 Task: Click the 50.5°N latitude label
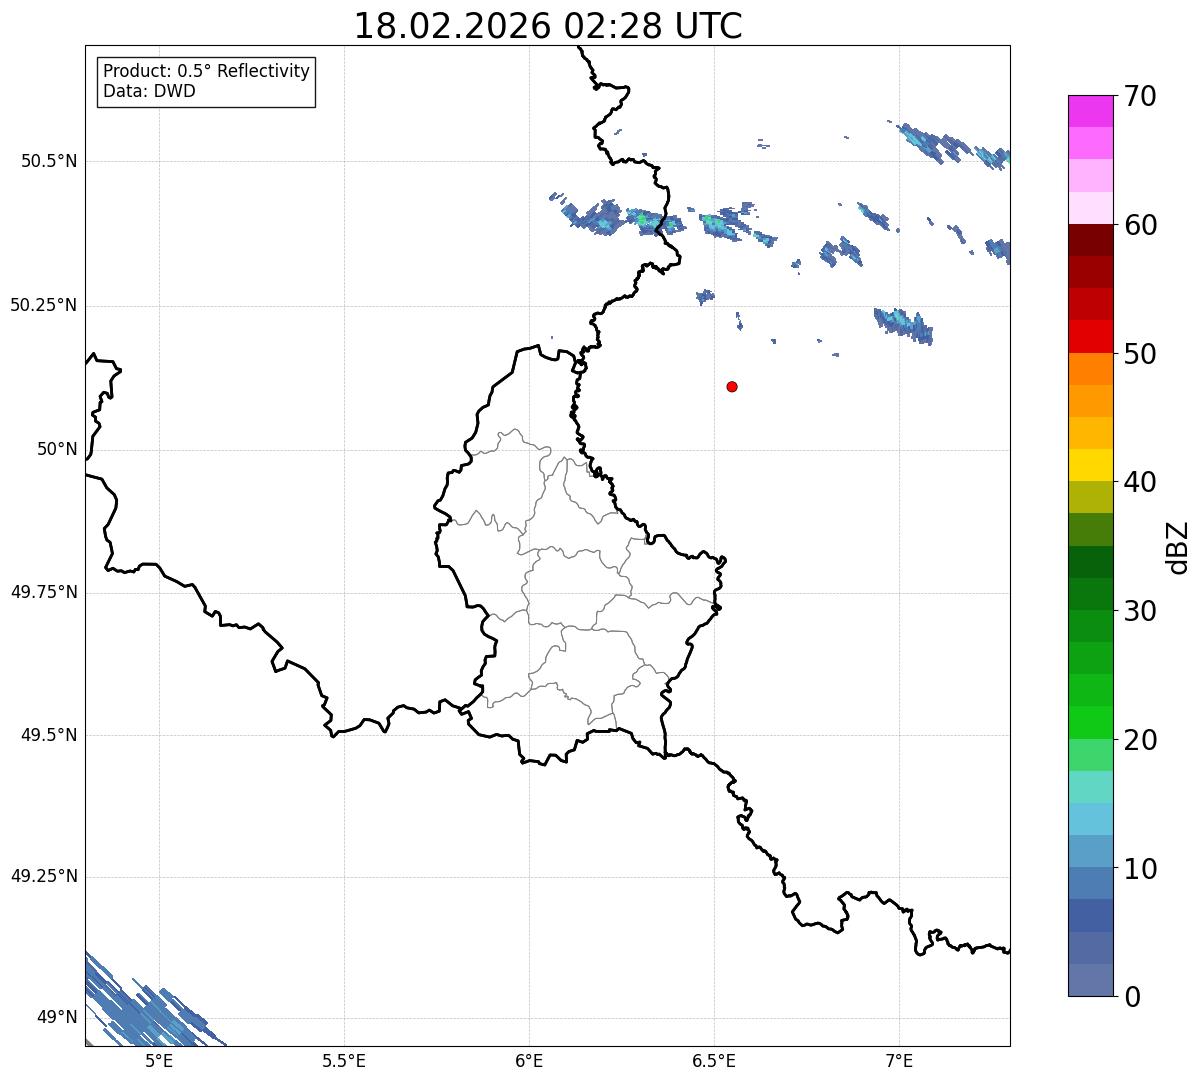point(48,161)
